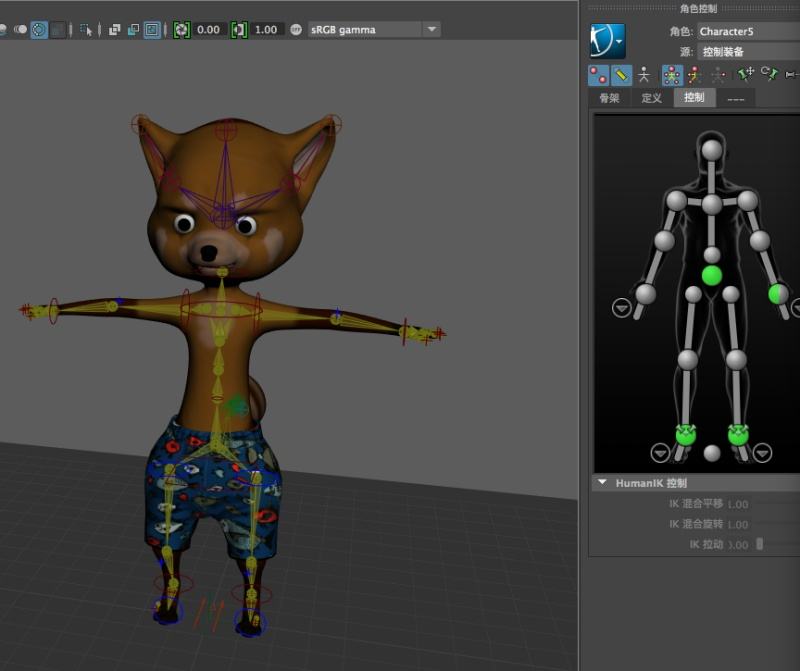Click the pin rotation green pushpin icon
The width and height of the screenshot is (800, 671).
769,74
